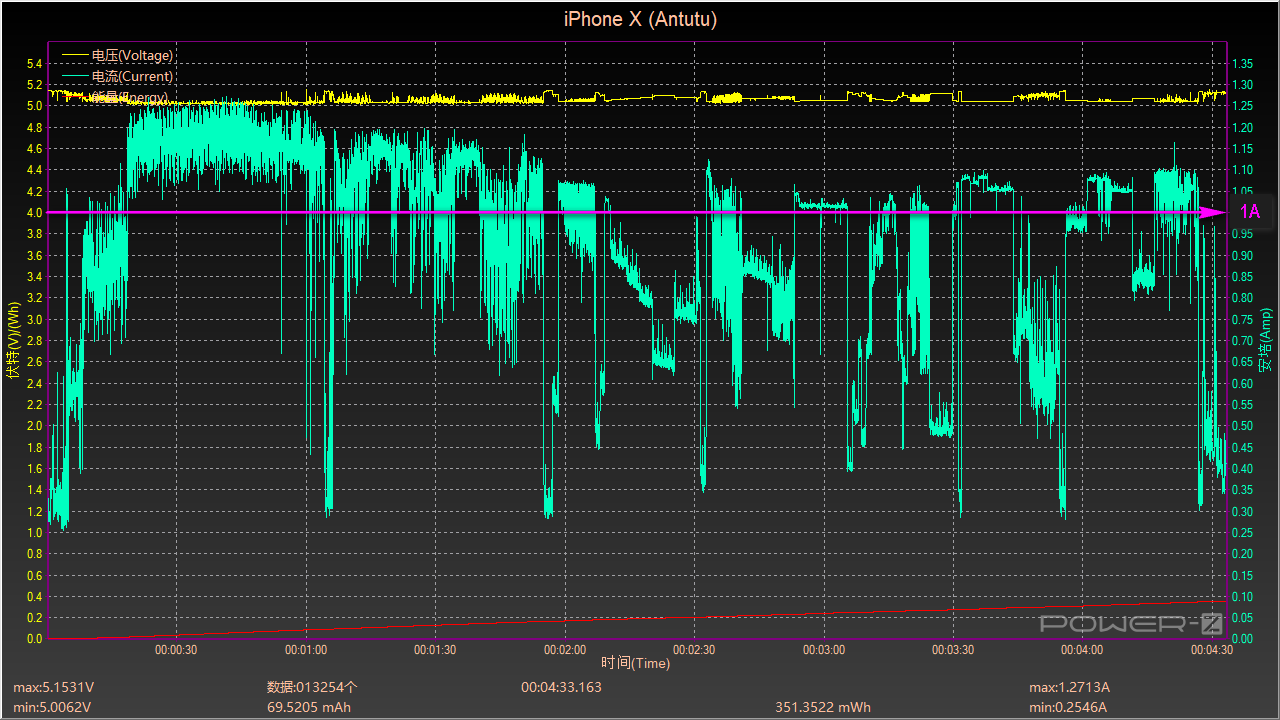Click the 时间(Time) x-axis title
This screenshot has width=1280, height=720.
(x=635, y=663)
